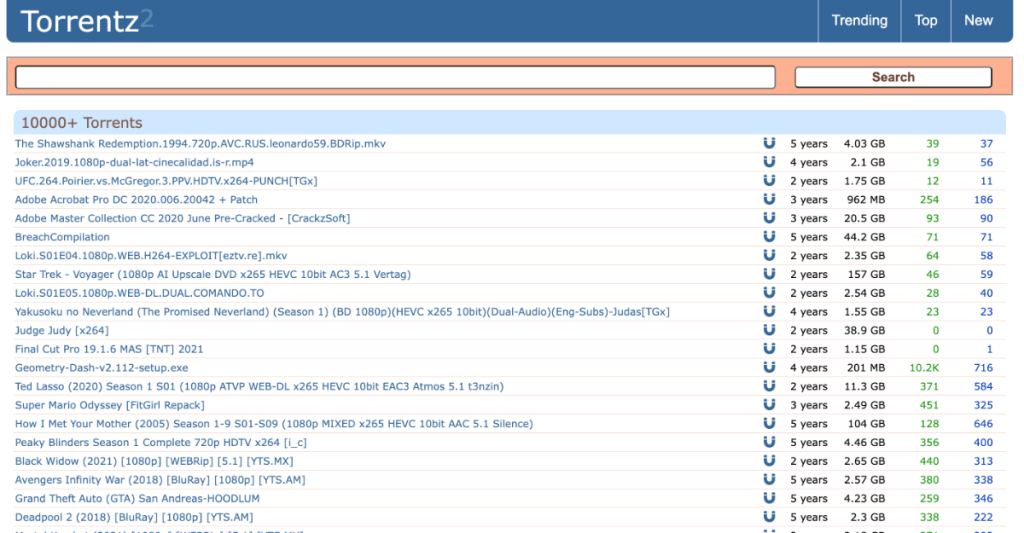Open UFC.264.Poirier.vs.McGregor torrent link
The image size is (1024, 533).
coord(166,181)
